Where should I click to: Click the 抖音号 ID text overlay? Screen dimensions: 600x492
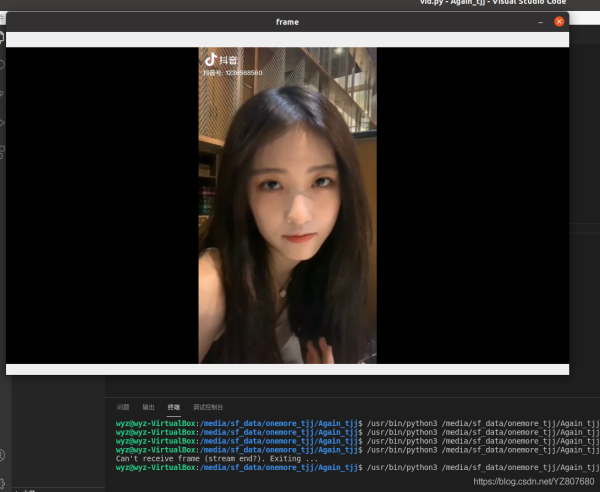[232, 73]
